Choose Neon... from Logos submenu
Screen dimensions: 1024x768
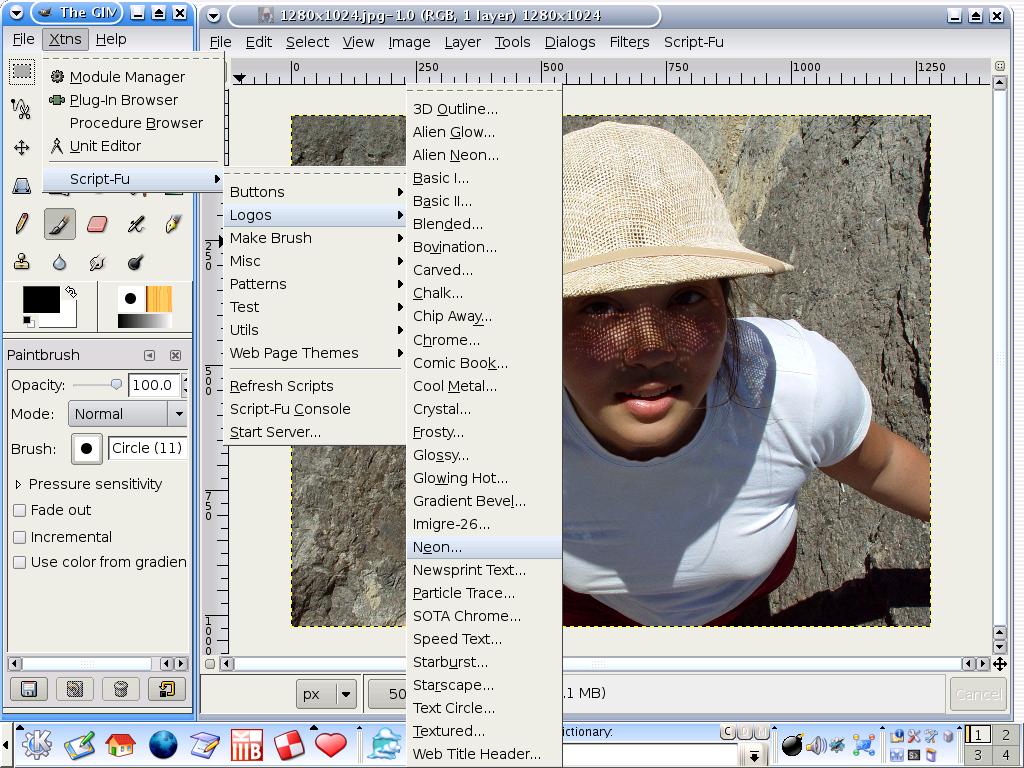tap(437, 547)
